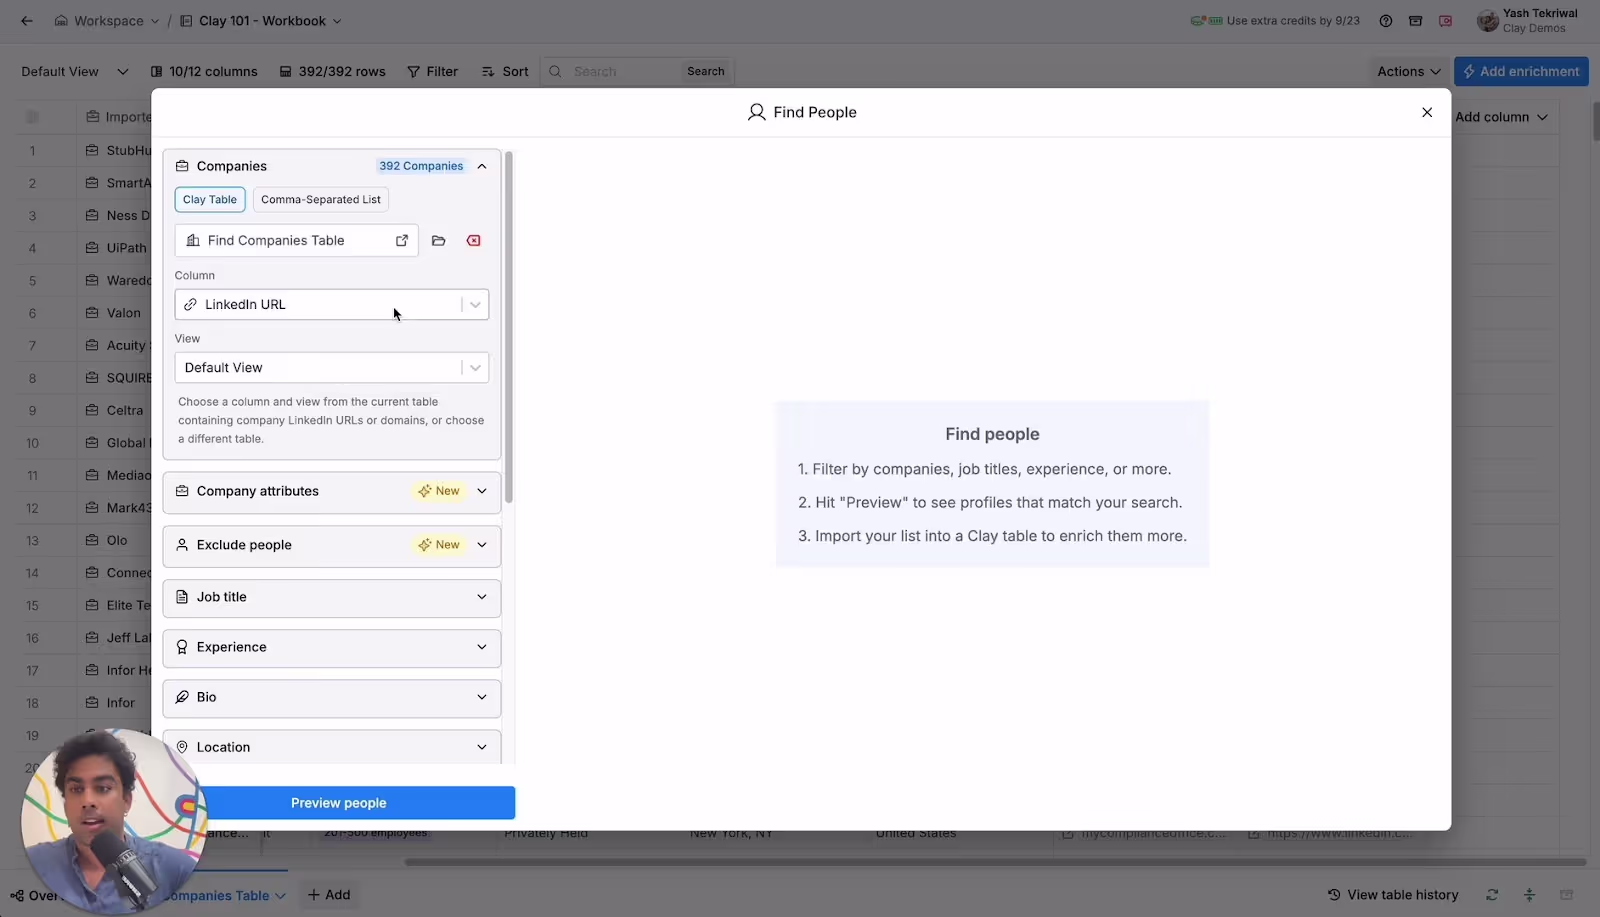Click the Use extra credits notice
1600x917 pixels.
click(x=1275, y=21)
